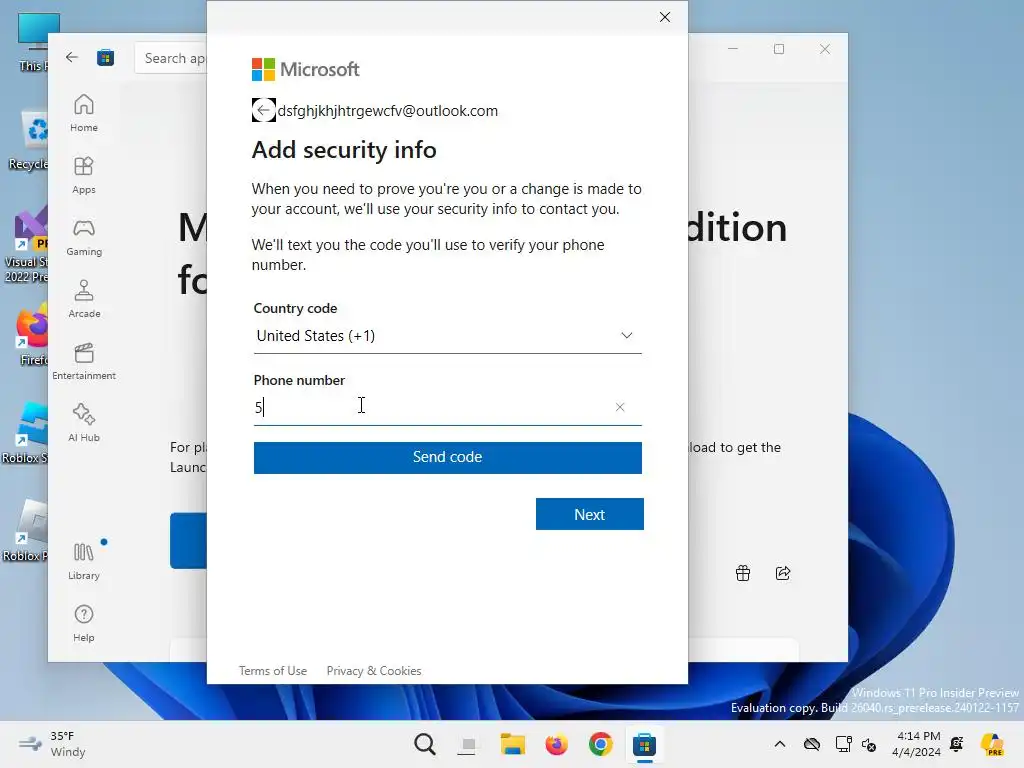This screenshot has height=768, width=1024.
Task: Open Home in Microsoft Store sidebar
Action: [x=84, y=113]
